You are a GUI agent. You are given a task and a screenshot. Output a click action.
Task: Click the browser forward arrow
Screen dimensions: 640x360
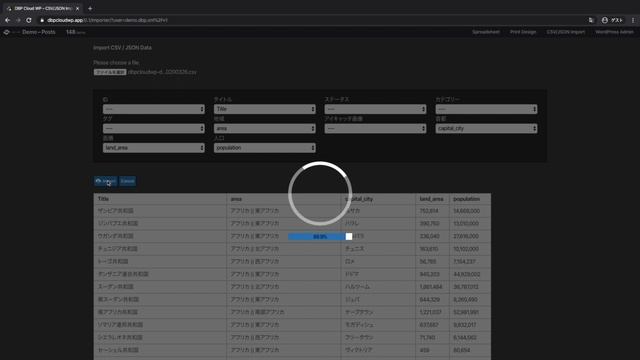click(18, 20)
